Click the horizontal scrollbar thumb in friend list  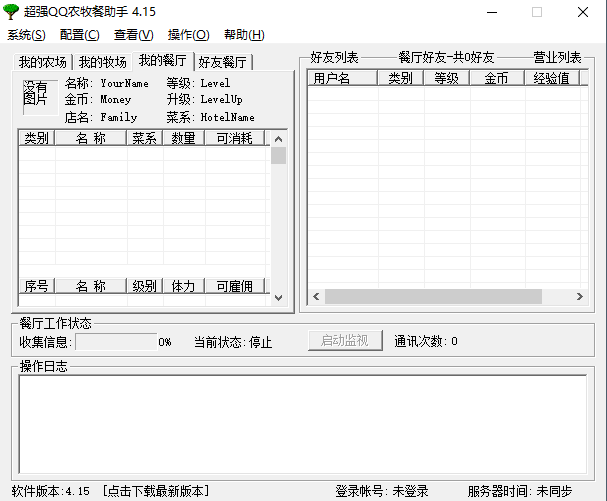[x=433, y=297]
